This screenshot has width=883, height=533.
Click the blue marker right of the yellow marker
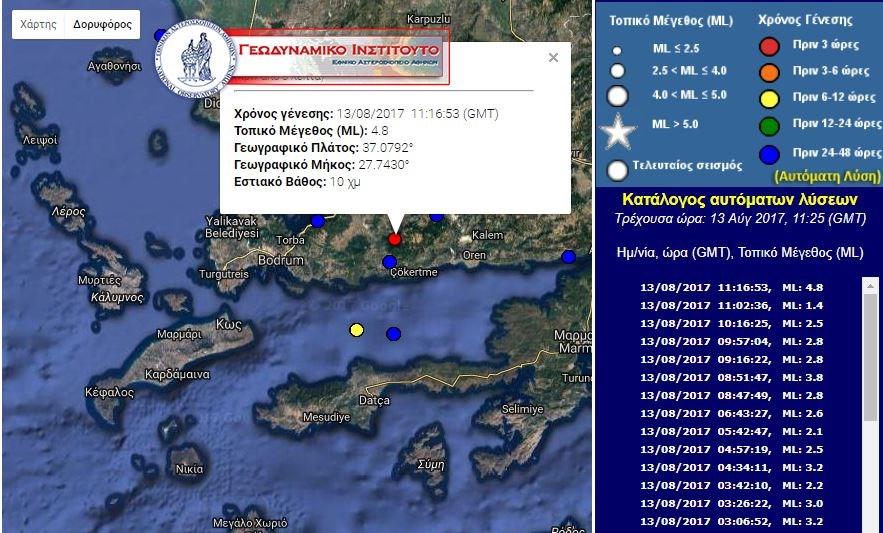393,333
